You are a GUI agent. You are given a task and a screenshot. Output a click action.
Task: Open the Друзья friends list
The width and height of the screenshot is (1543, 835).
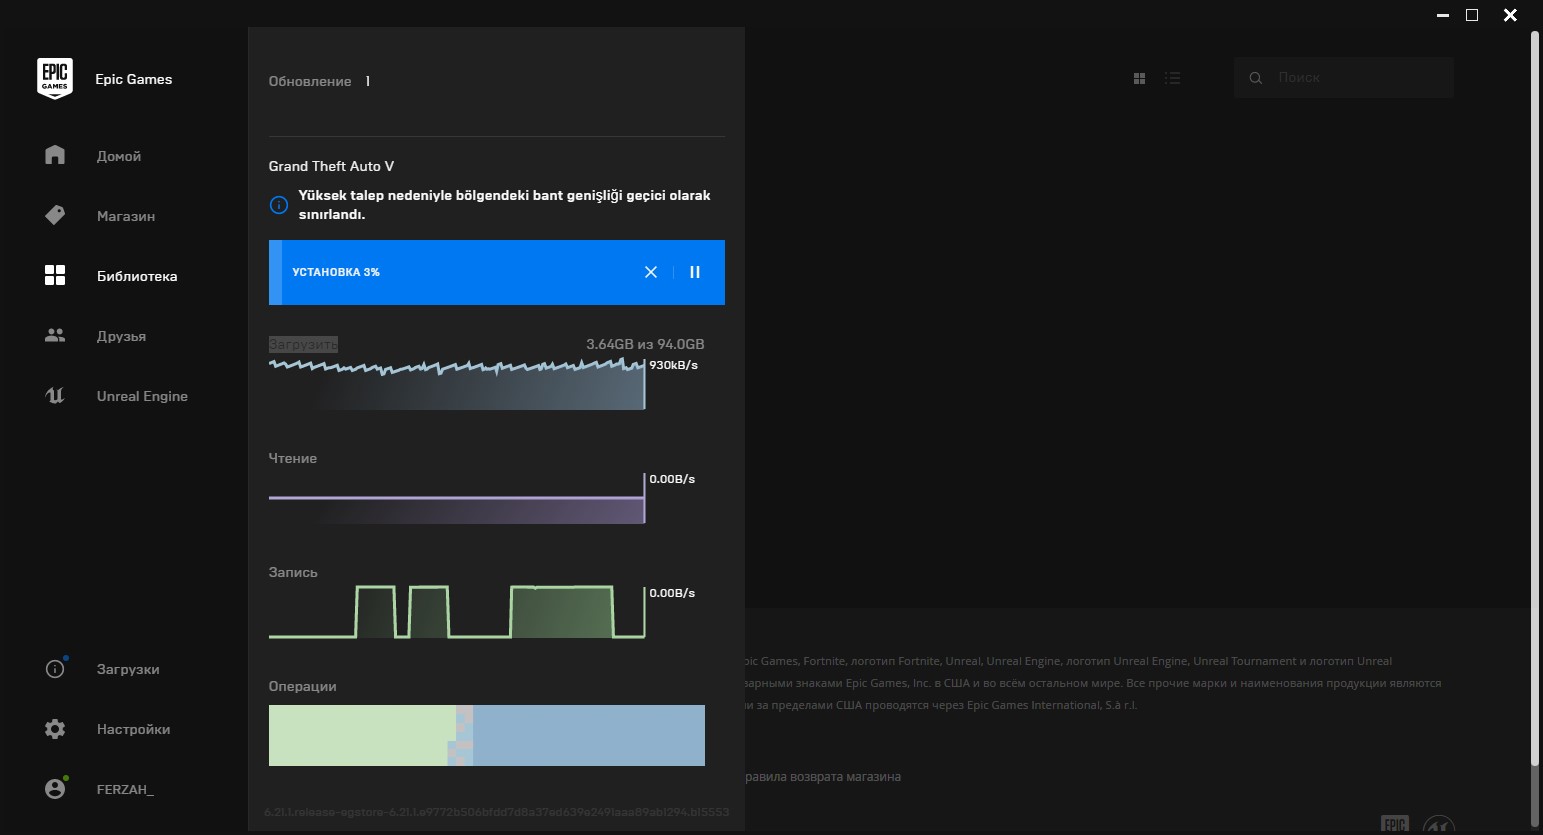pyautogui.click(x=121, y=336)
